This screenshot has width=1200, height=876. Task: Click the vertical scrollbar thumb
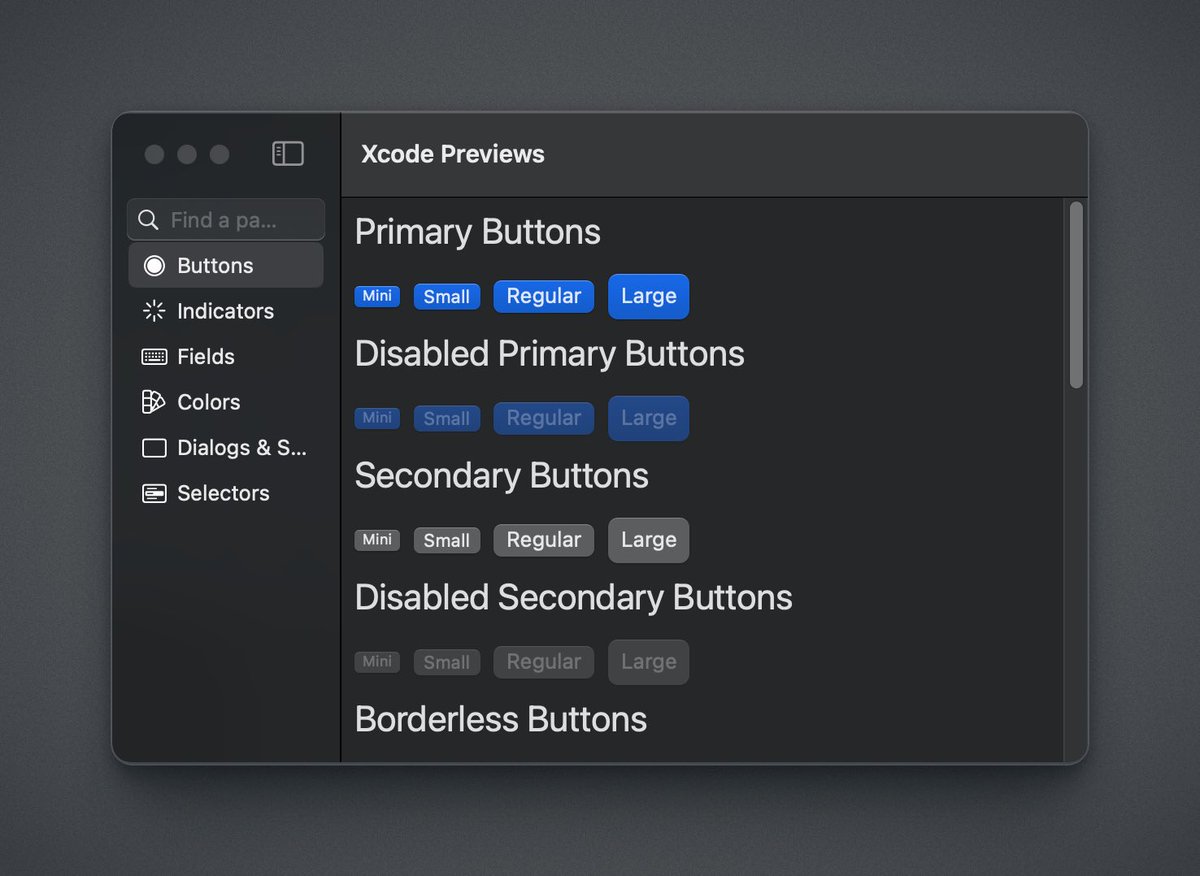click(1076, 295)
